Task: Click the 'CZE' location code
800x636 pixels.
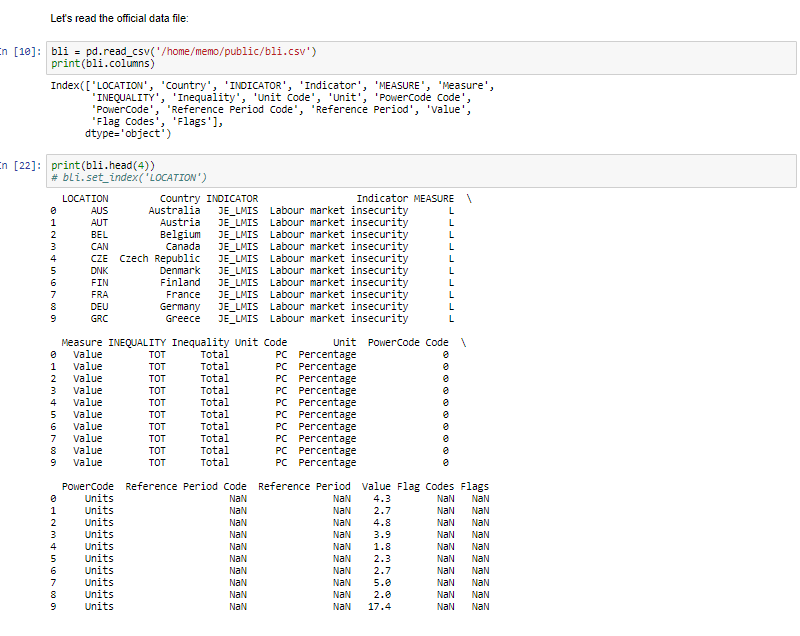Action: coord(99,259)
